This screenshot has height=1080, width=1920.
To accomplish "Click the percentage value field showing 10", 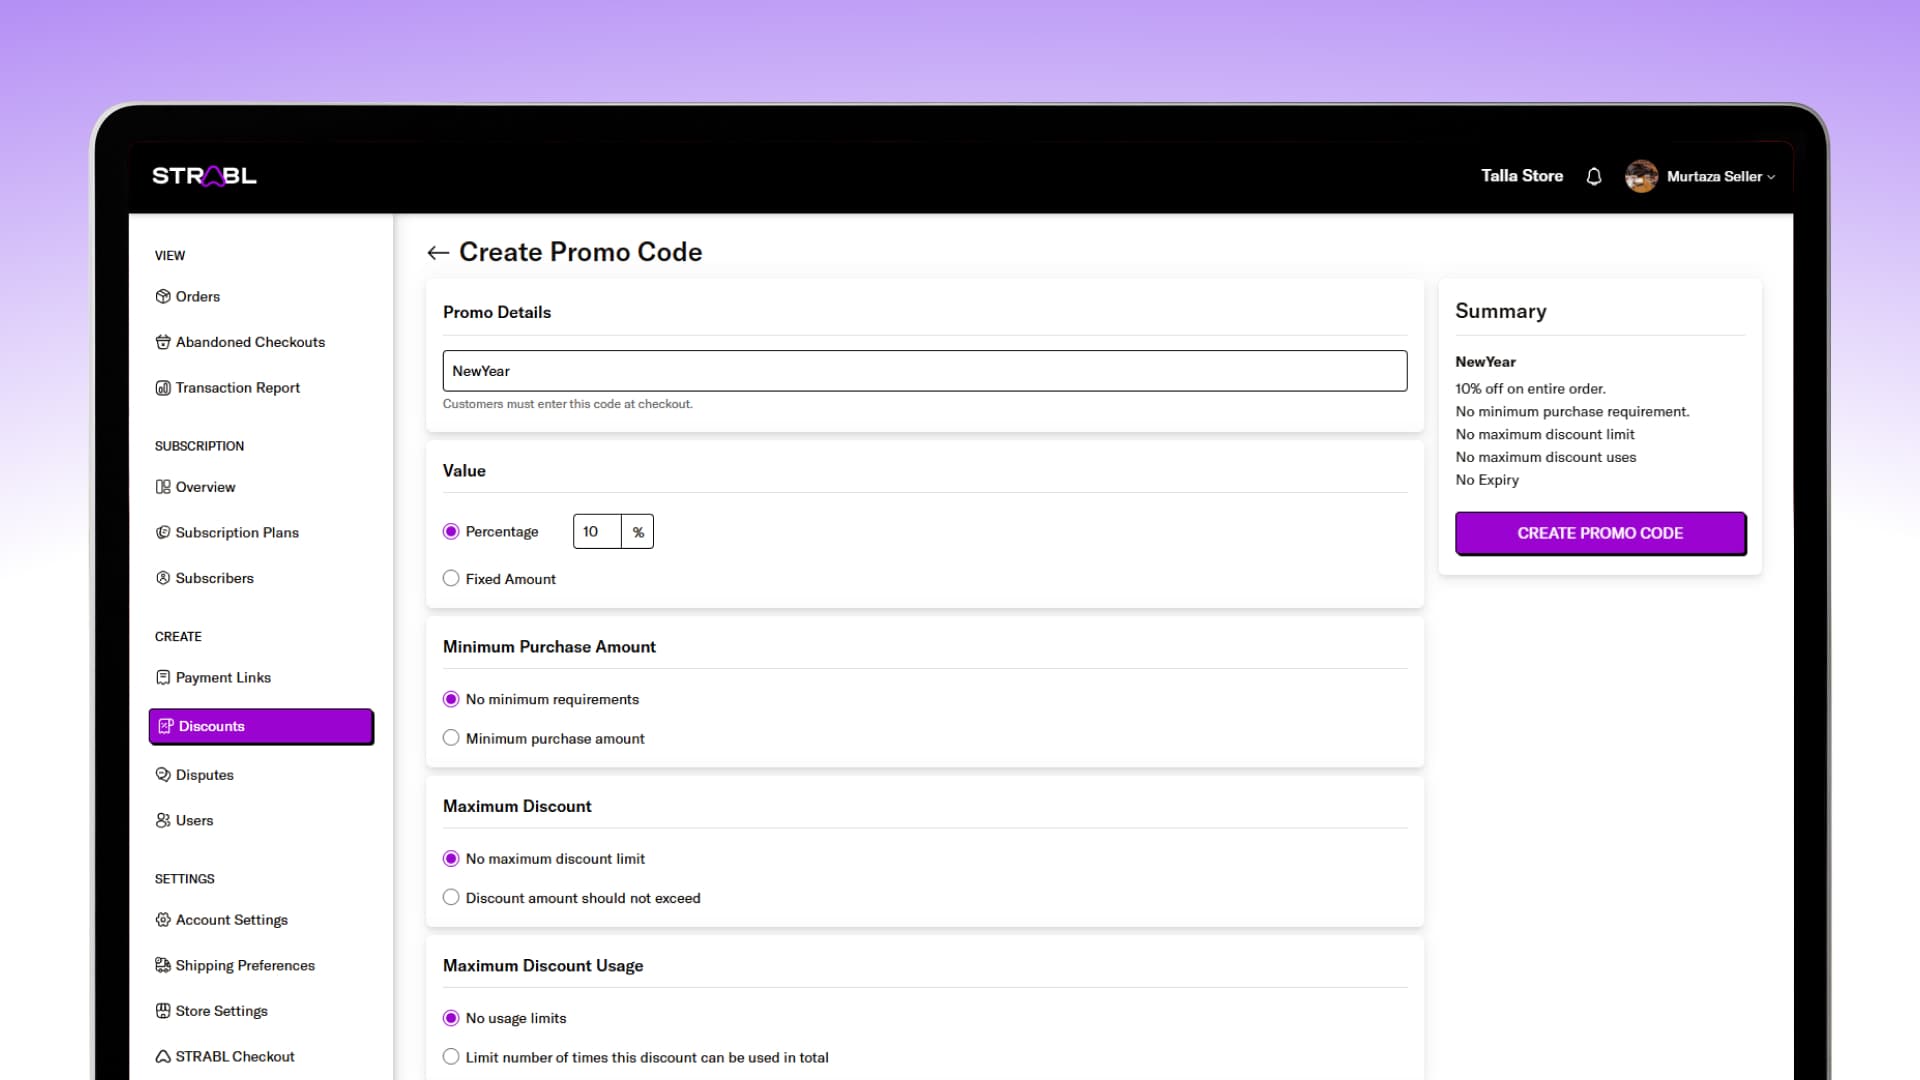I will pos(597,532).
